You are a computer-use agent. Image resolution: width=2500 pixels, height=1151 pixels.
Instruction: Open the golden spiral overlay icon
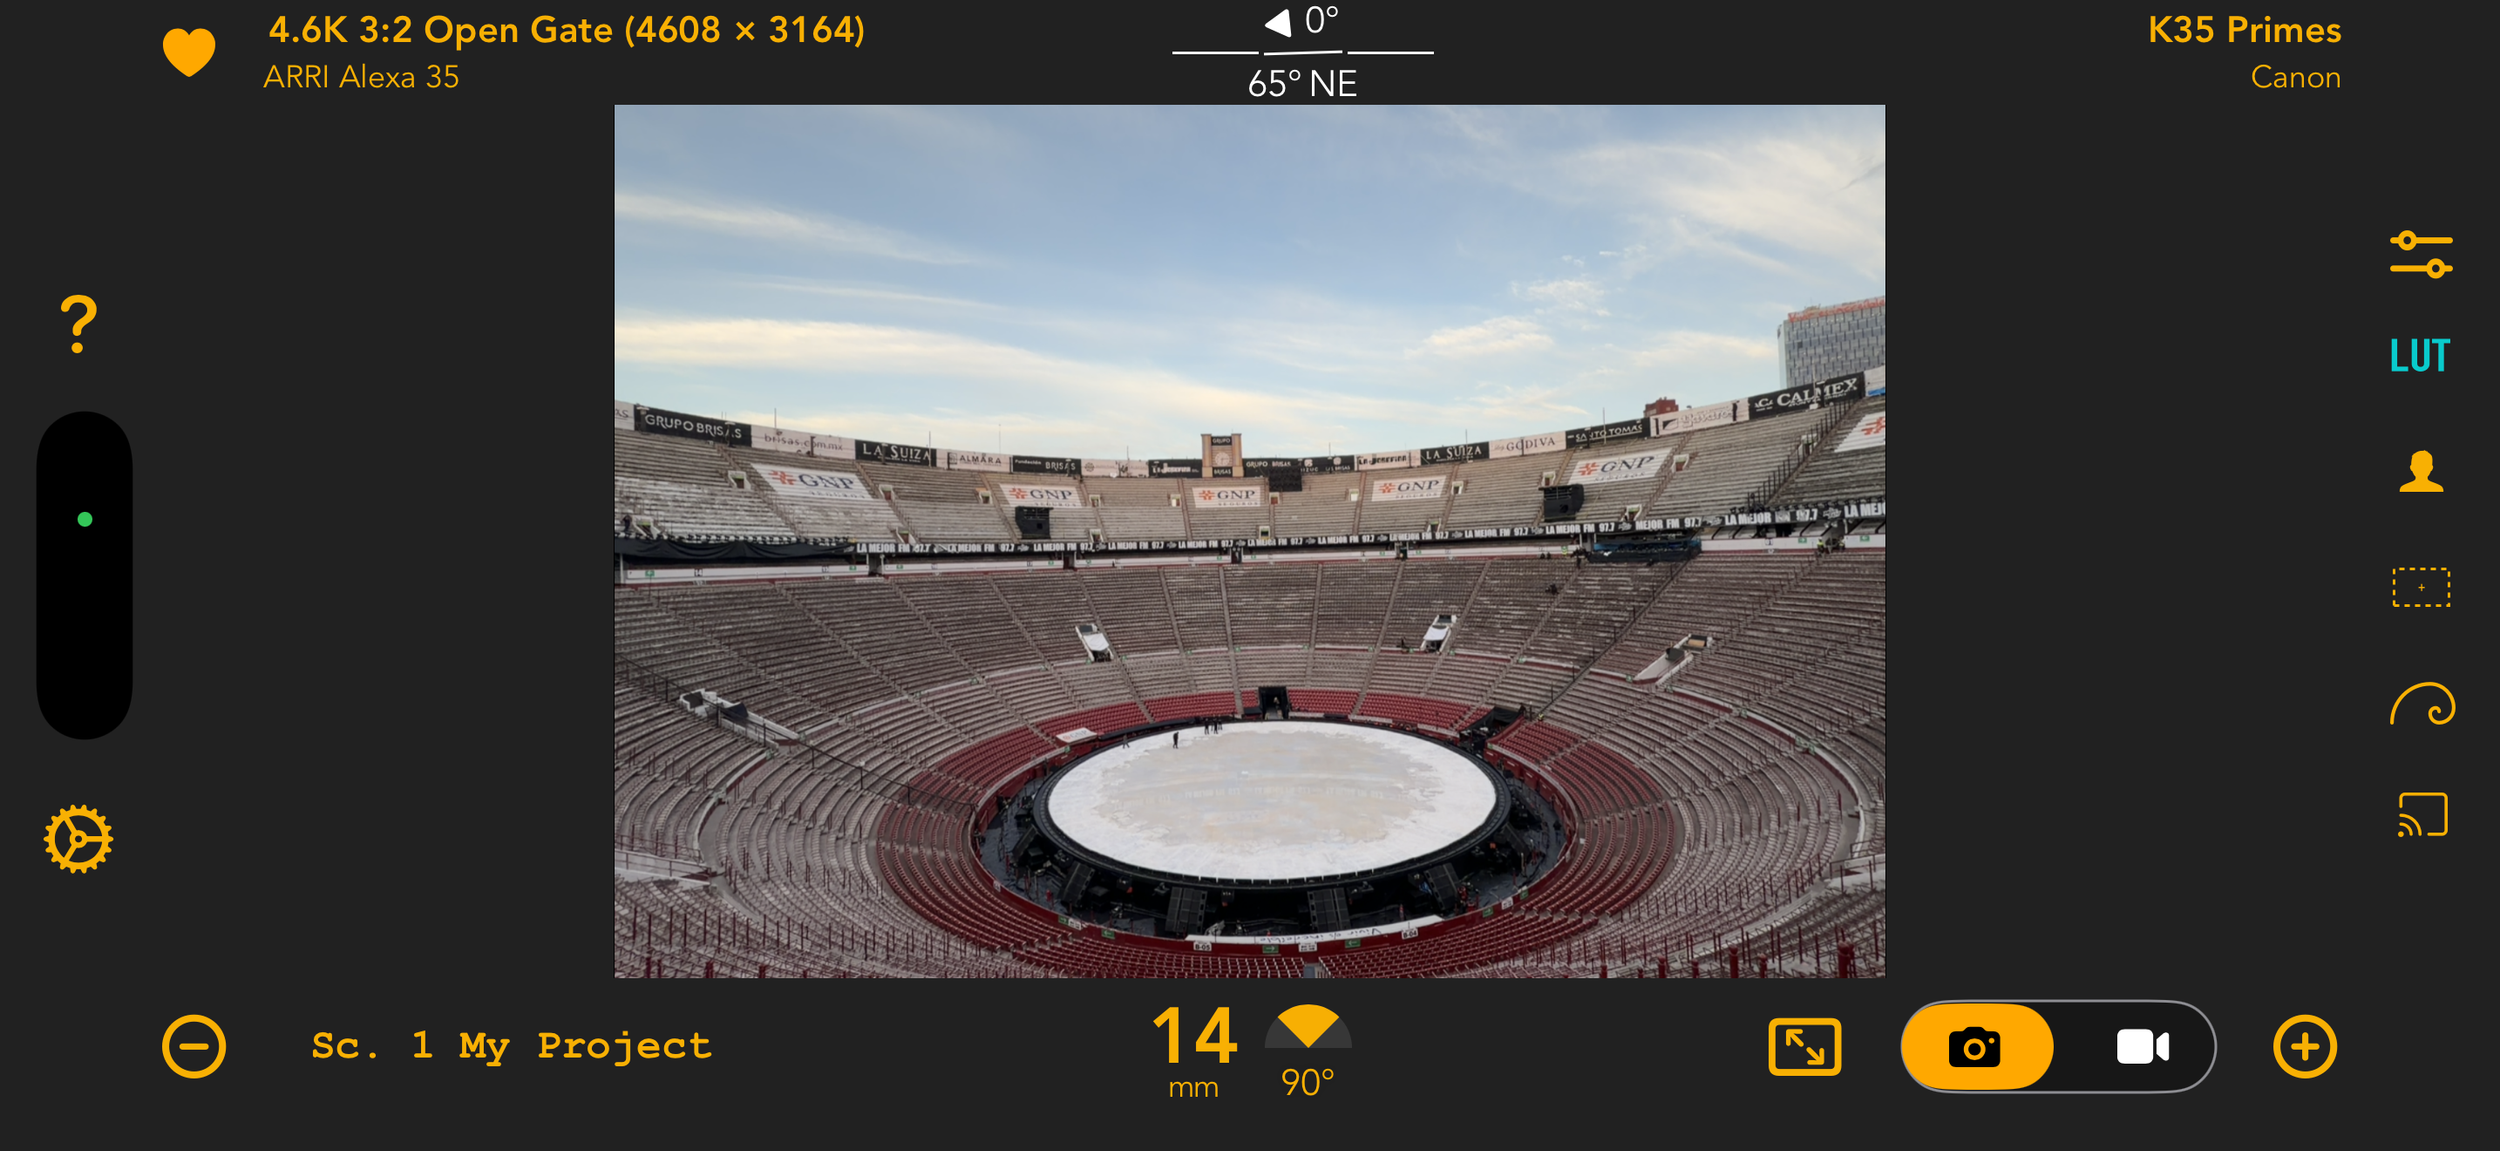(x=2422, y=704)
